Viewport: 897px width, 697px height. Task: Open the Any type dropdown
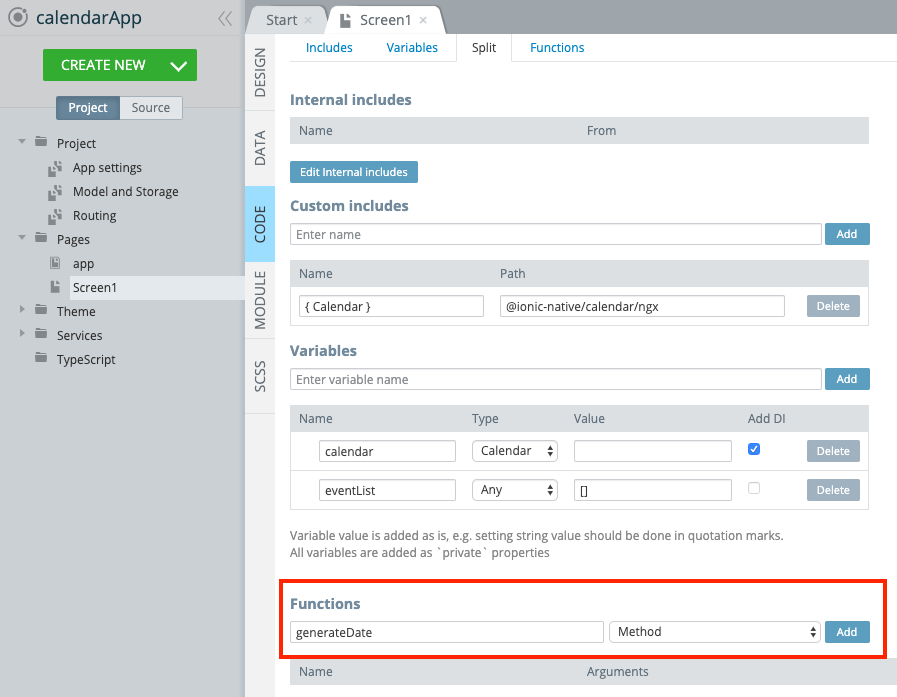(515, 490)
